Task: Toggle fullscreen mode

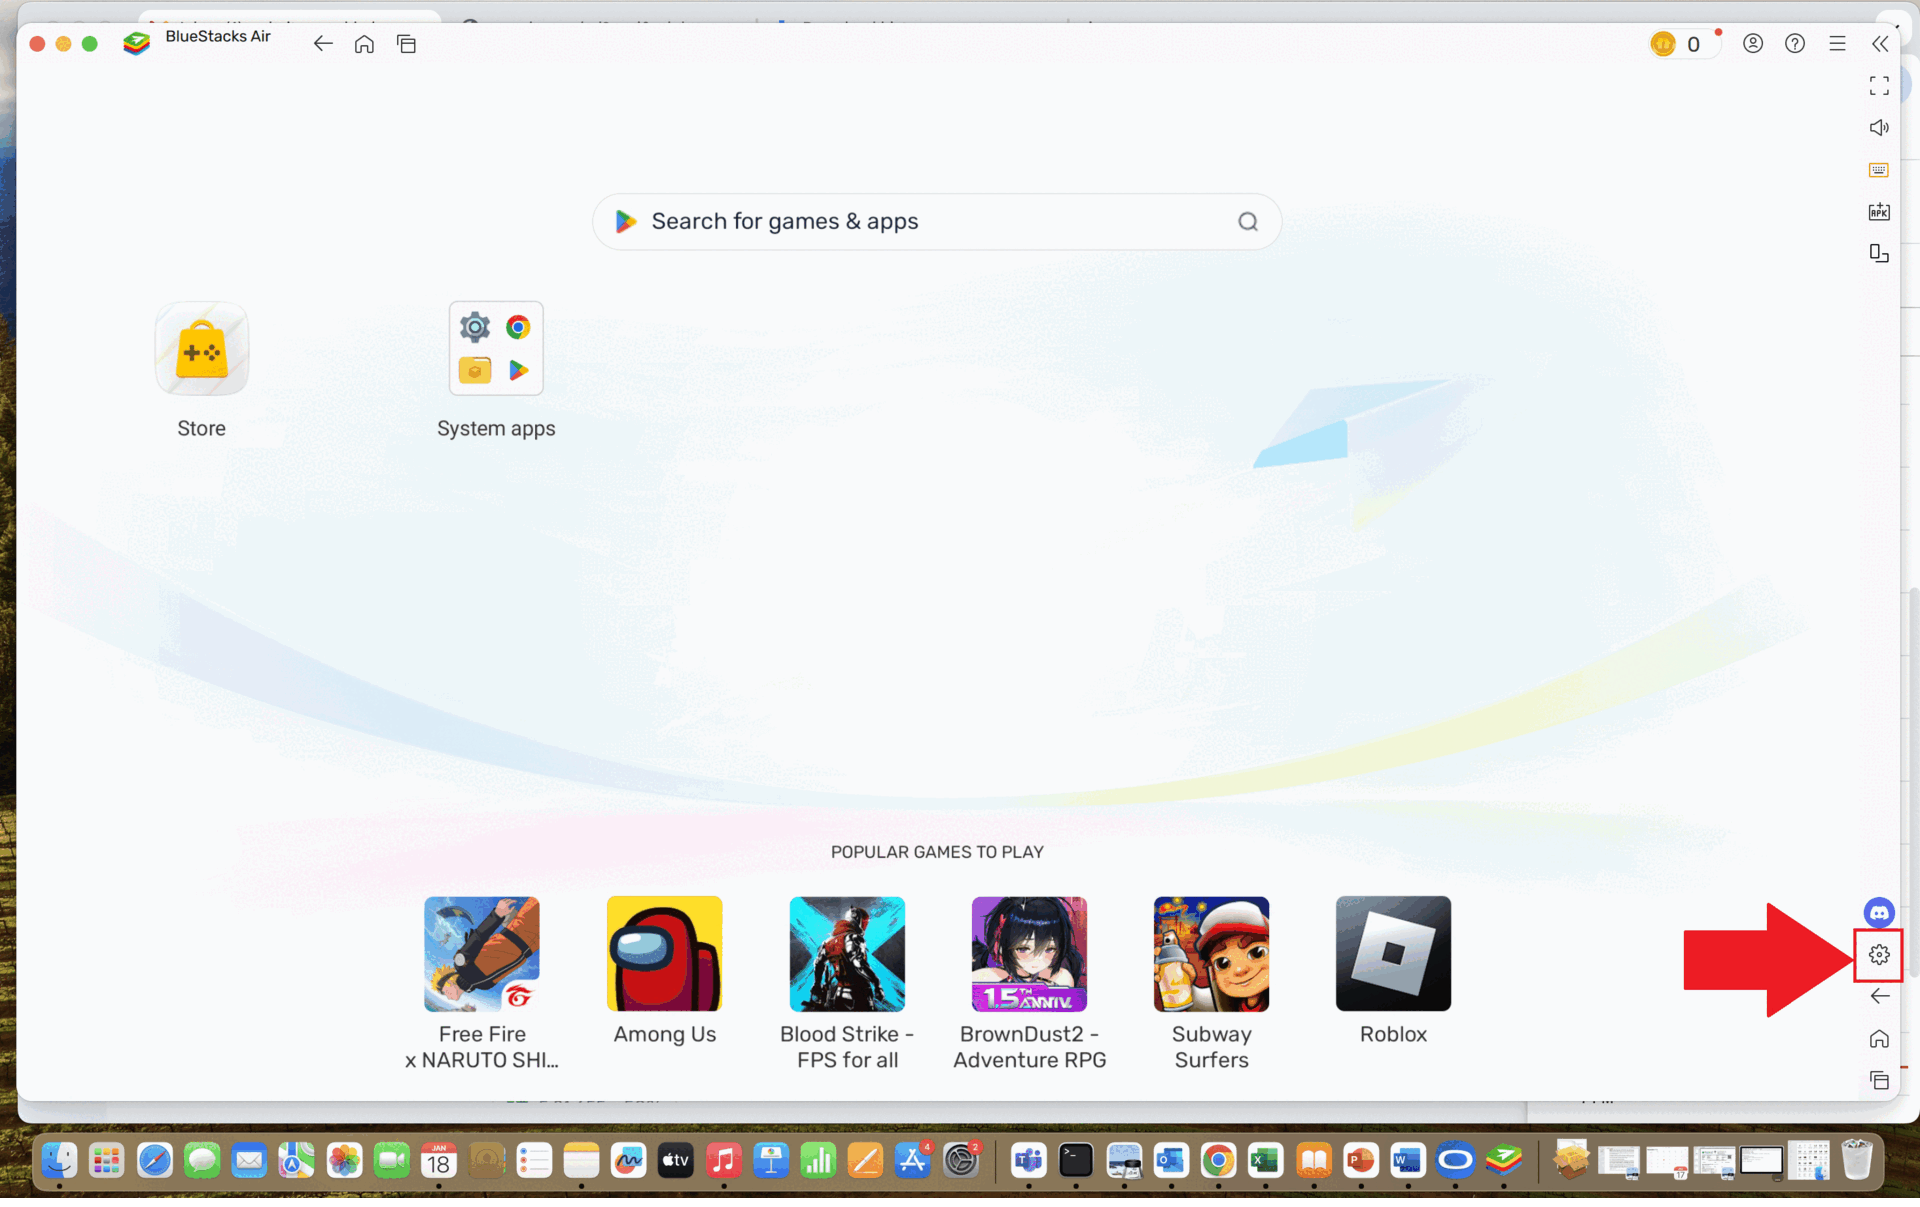Action: point(1878,85)
